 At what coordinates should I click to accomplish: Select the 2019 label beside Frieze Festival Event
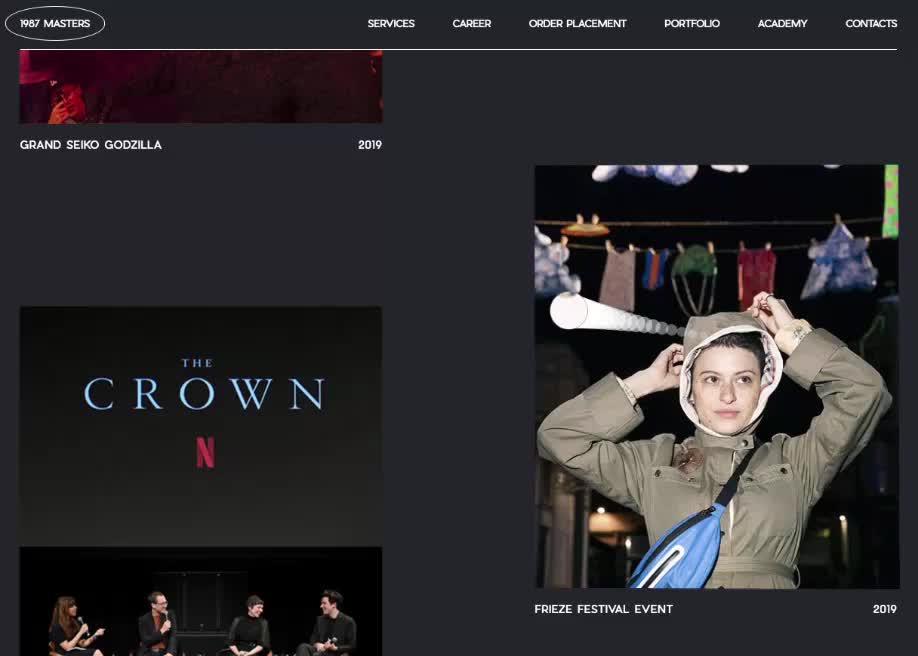pyautogui.click(x=885, y=609)
